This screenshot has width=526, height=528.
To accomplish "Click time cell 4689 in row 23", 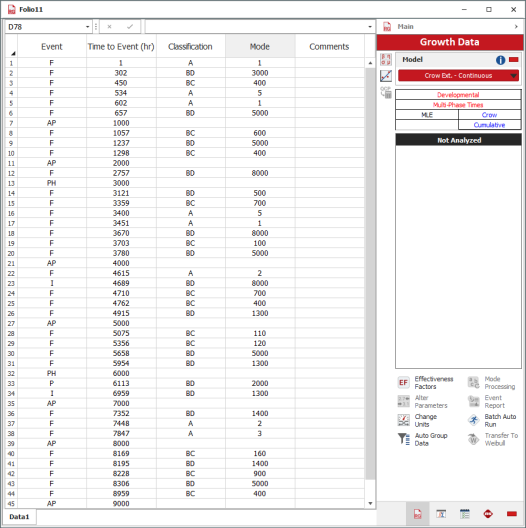I will point(121,283).
